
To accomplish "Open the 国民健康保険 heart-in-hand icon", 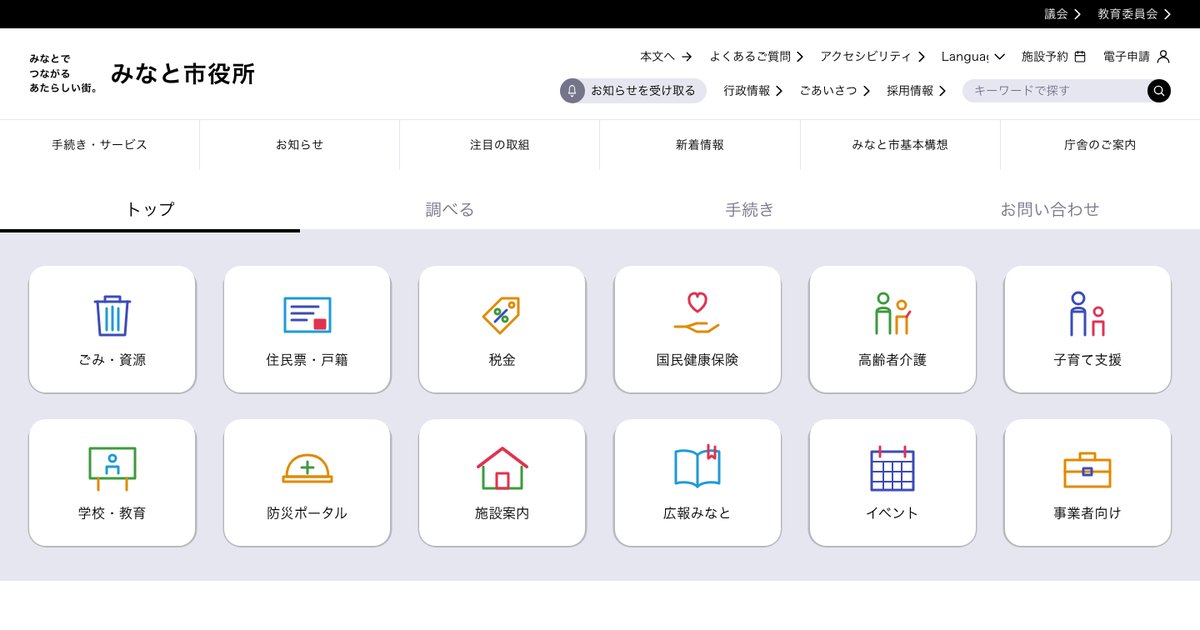I will (x=697, y=313).
